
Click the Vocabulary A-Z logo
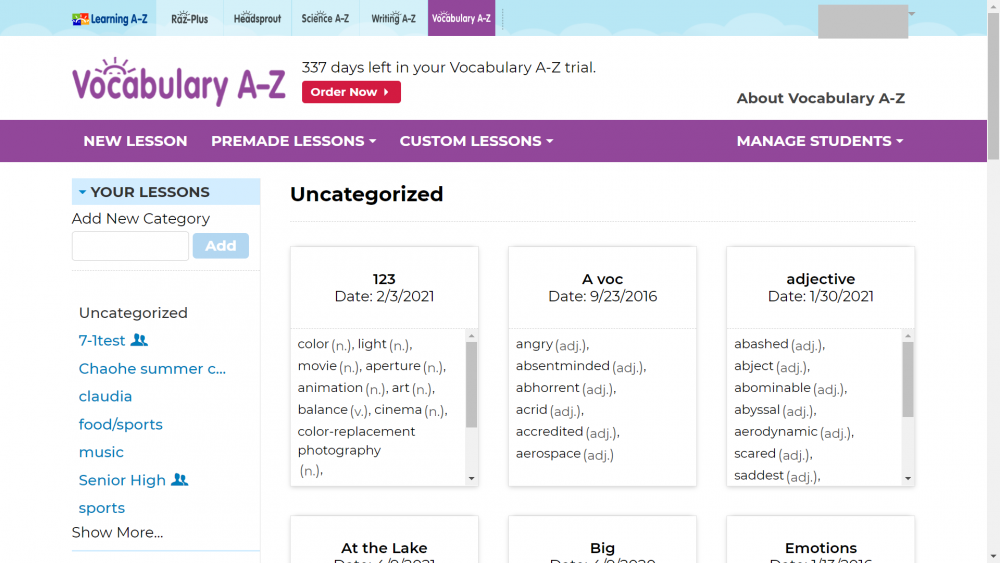178,82
